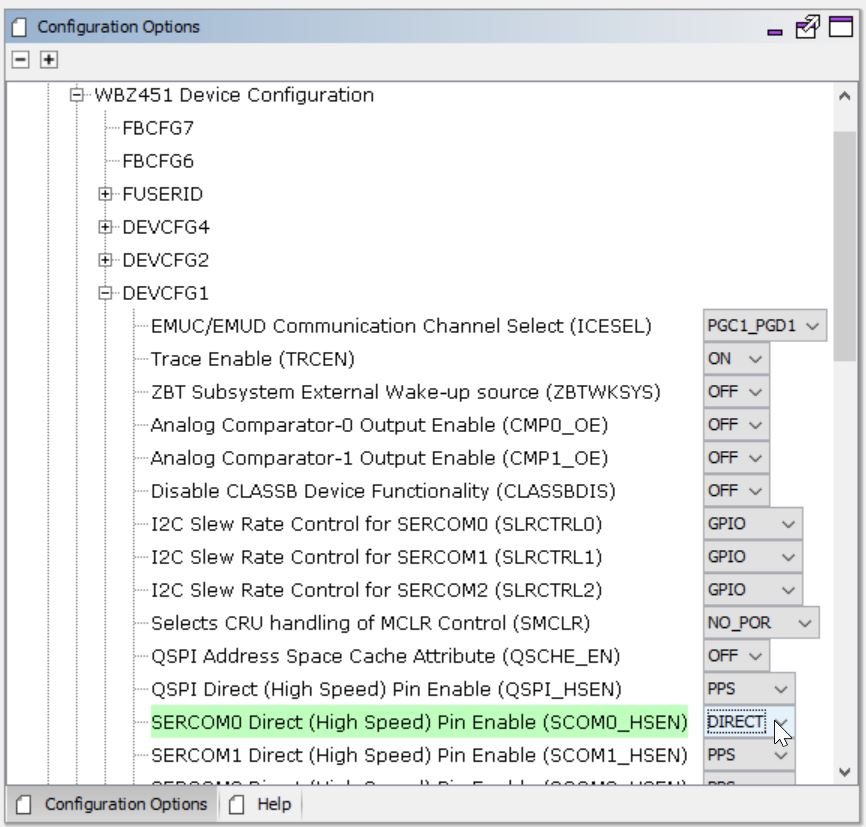
Task: Open the ICESEL PGC1_PGD1 dropdown
Action: [765, 326]
